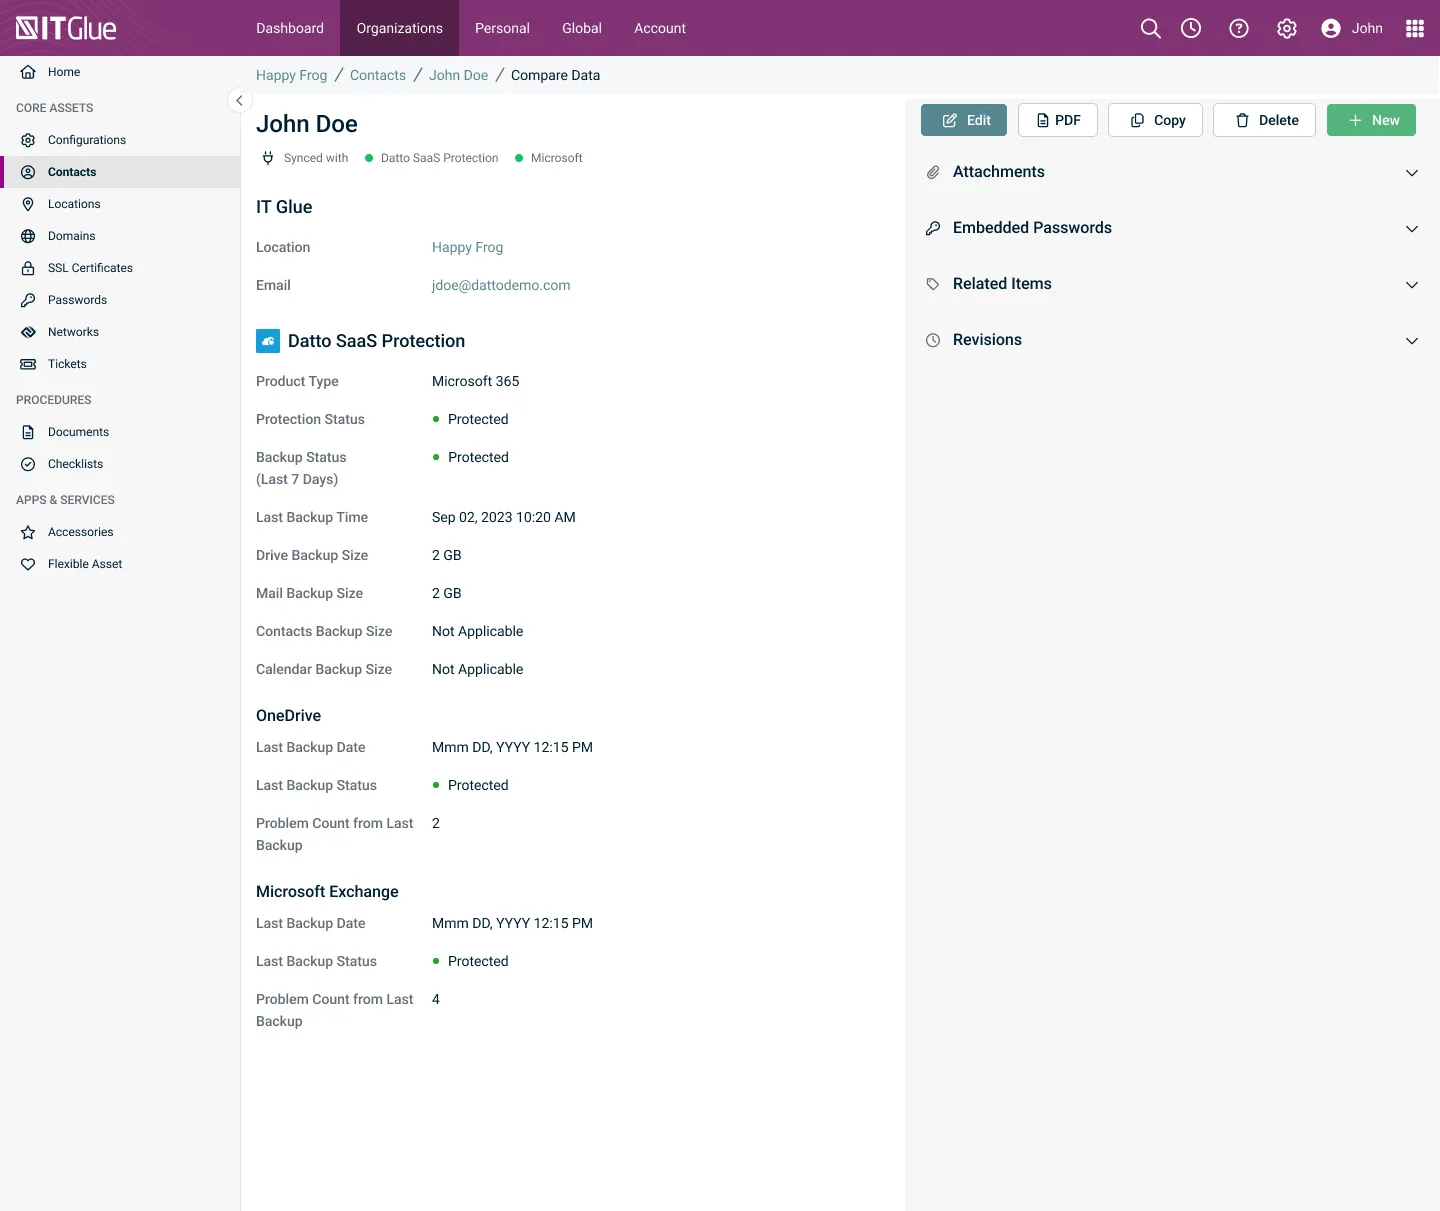Expand the Revisions section
Viewport: 1440px width, 1211px height.
point(1411,340)
